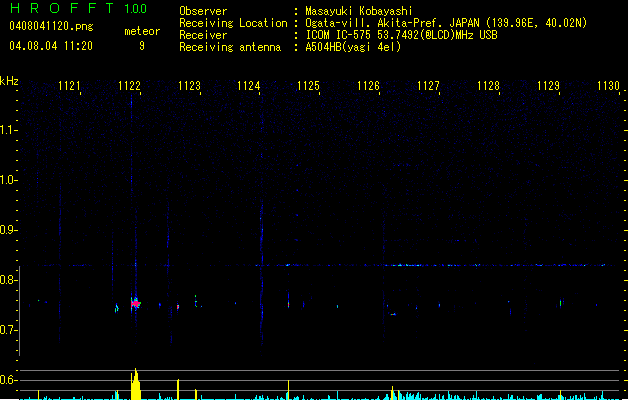Select the ICOM IC-575 53.7492 MHz USB text

(401, 35)
